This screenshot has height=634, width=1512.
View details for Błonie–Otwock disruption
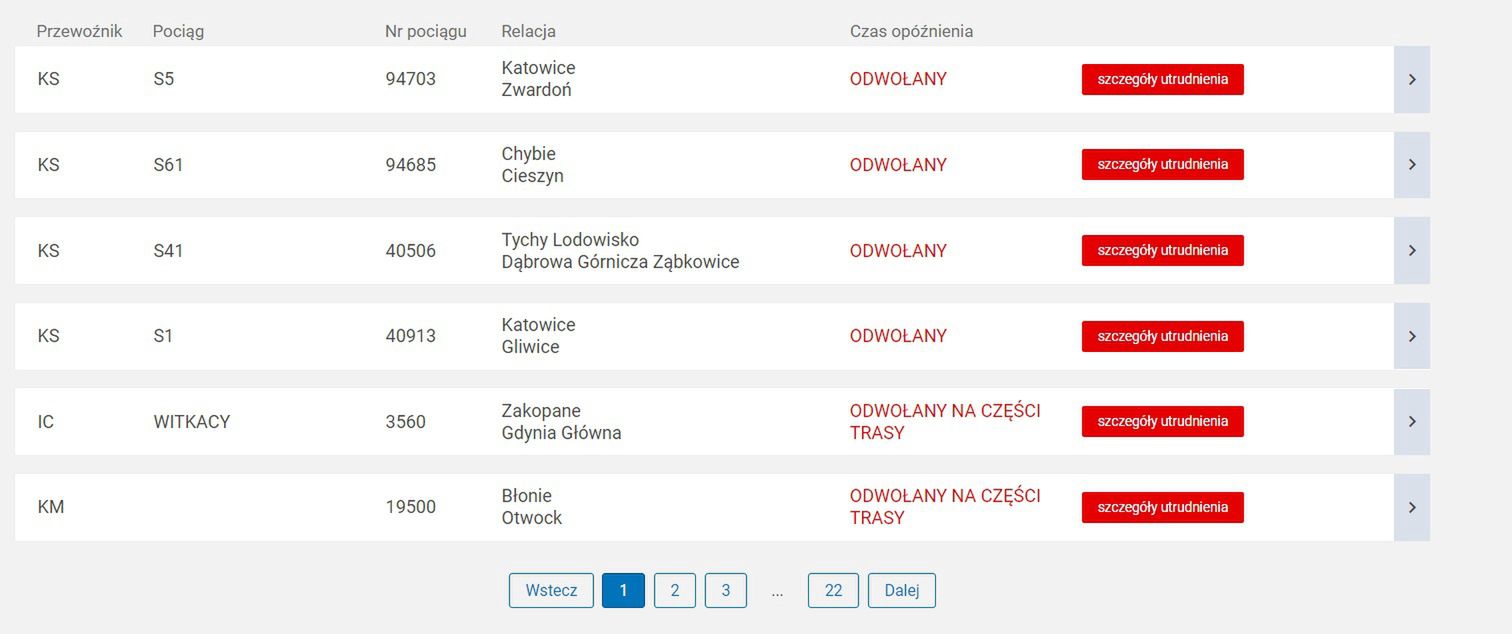point(1162,507)
